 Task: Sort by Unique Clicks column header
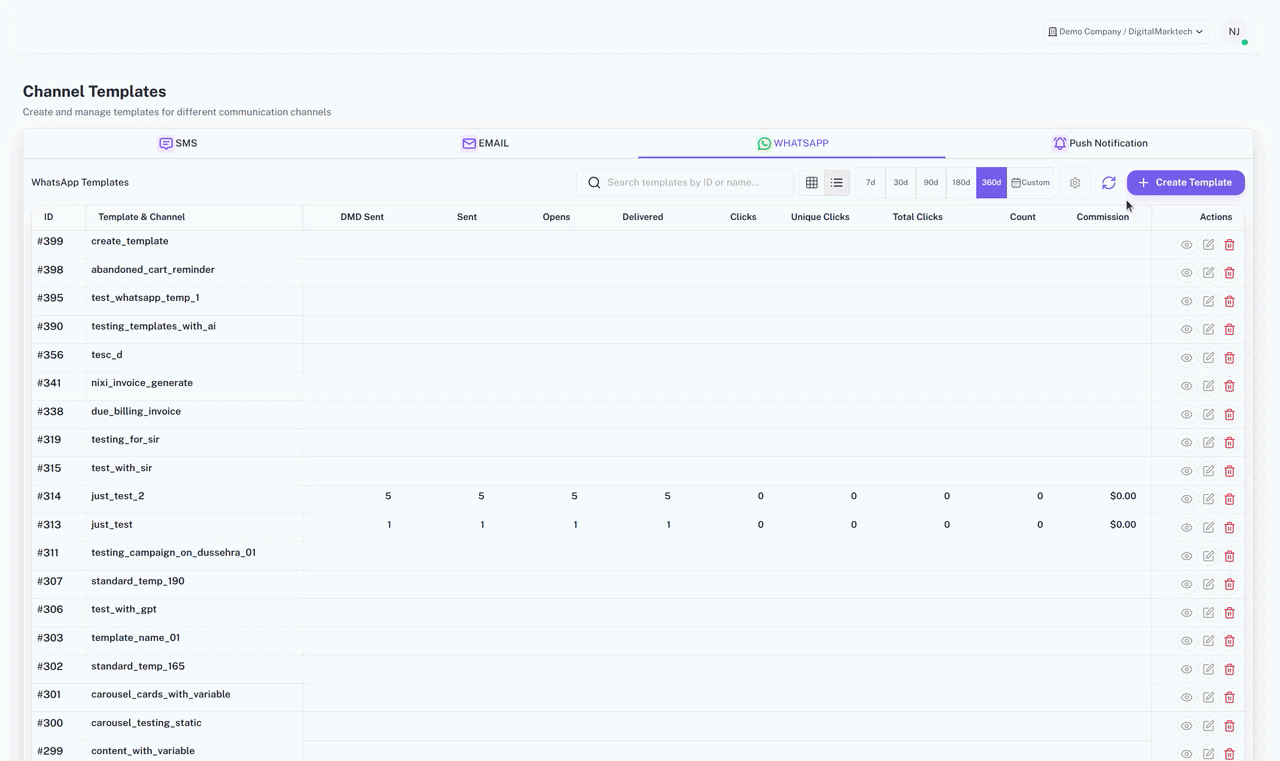pos(820,217)
